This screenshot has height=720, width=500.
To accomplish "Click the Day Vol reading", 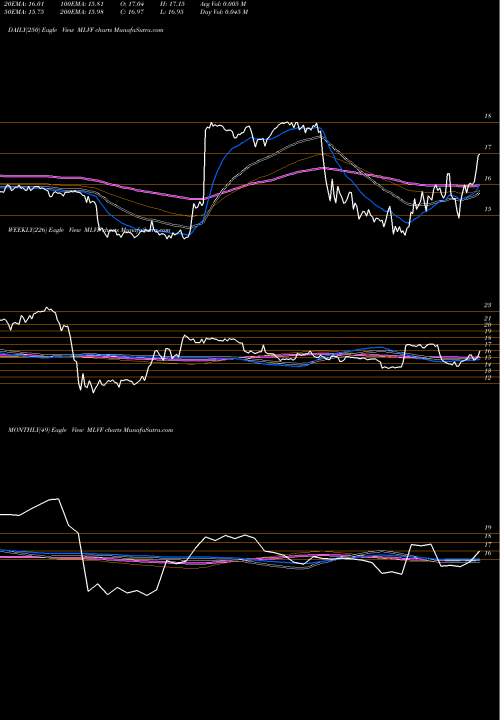I will pyautogui.click(x=224, y=12).
